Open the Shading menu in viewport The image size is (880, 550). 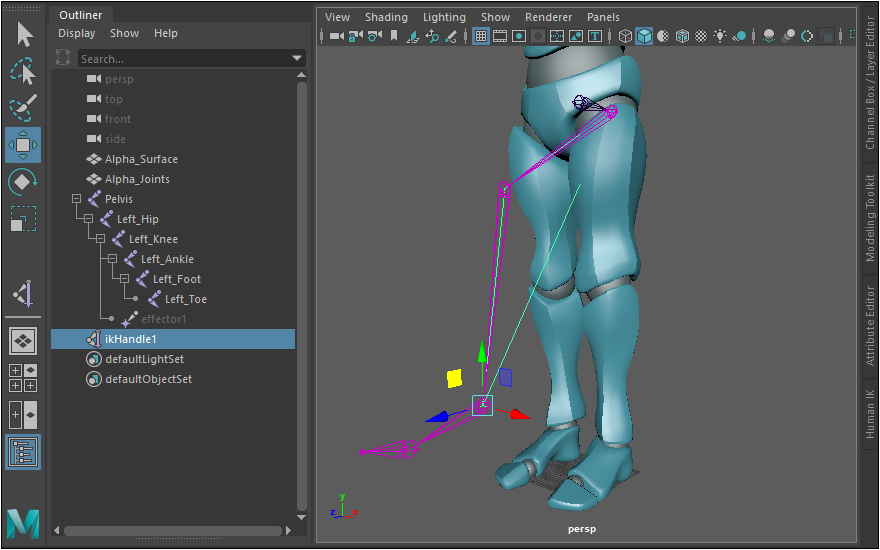point(386,17)
